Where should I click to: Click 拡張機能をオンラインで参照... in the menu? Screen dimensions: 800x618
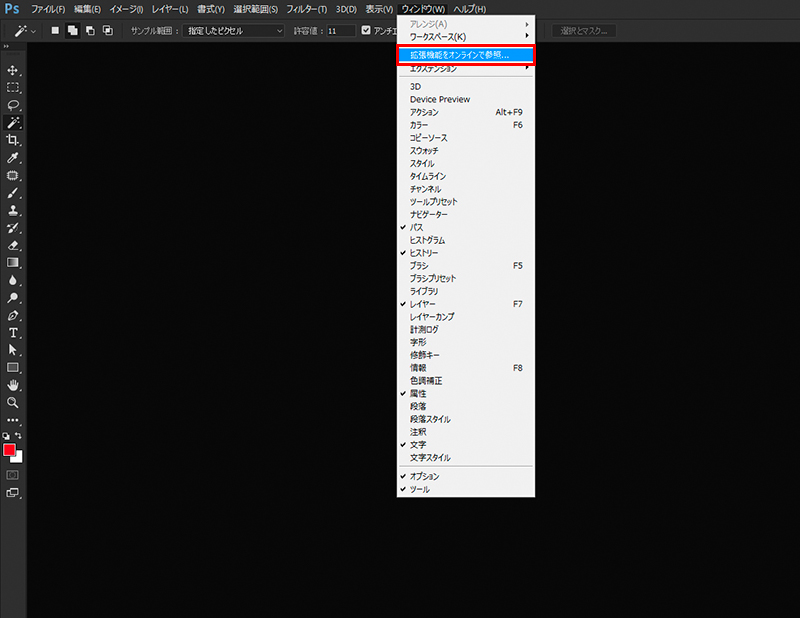pyautogui.click(x=466, y=55)
